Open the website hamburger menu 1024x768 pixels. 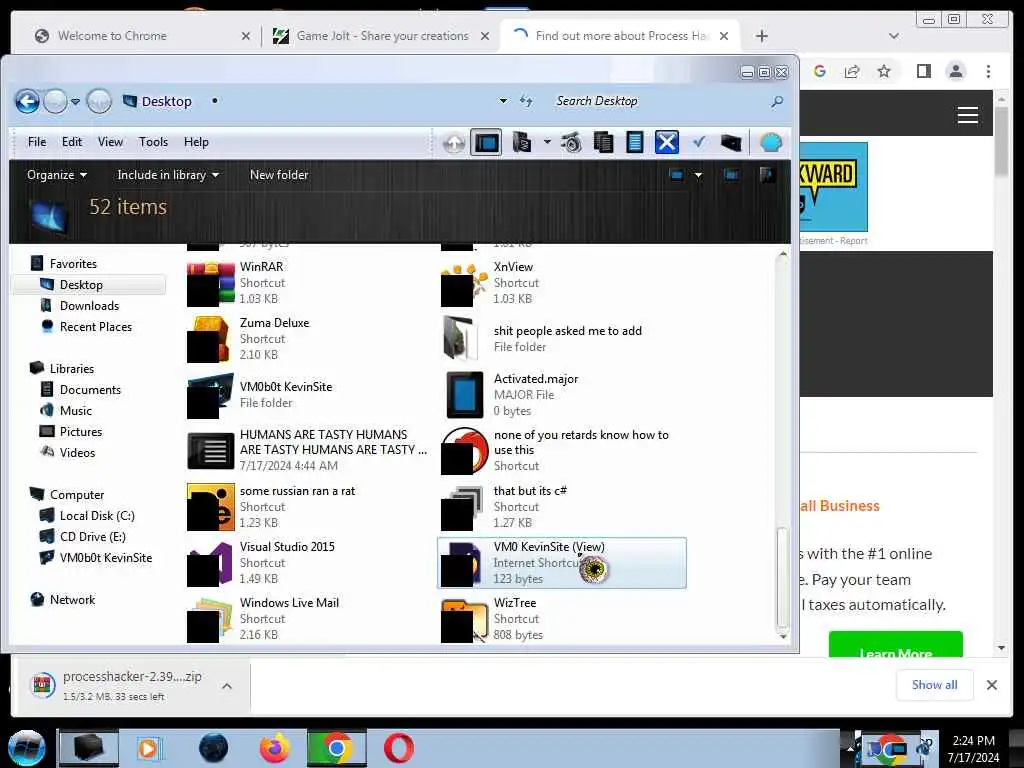point(968,116)
